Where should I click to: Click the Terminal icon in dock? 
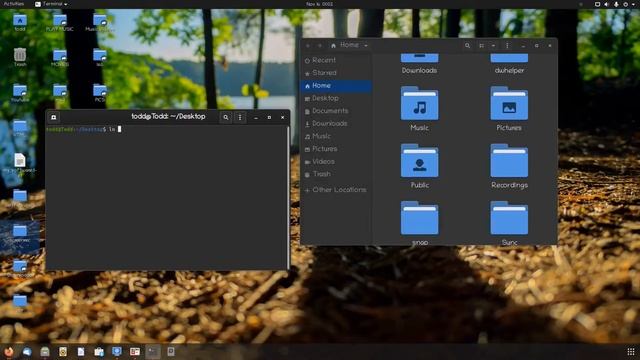pyautogui.click(x=153, y=351)
